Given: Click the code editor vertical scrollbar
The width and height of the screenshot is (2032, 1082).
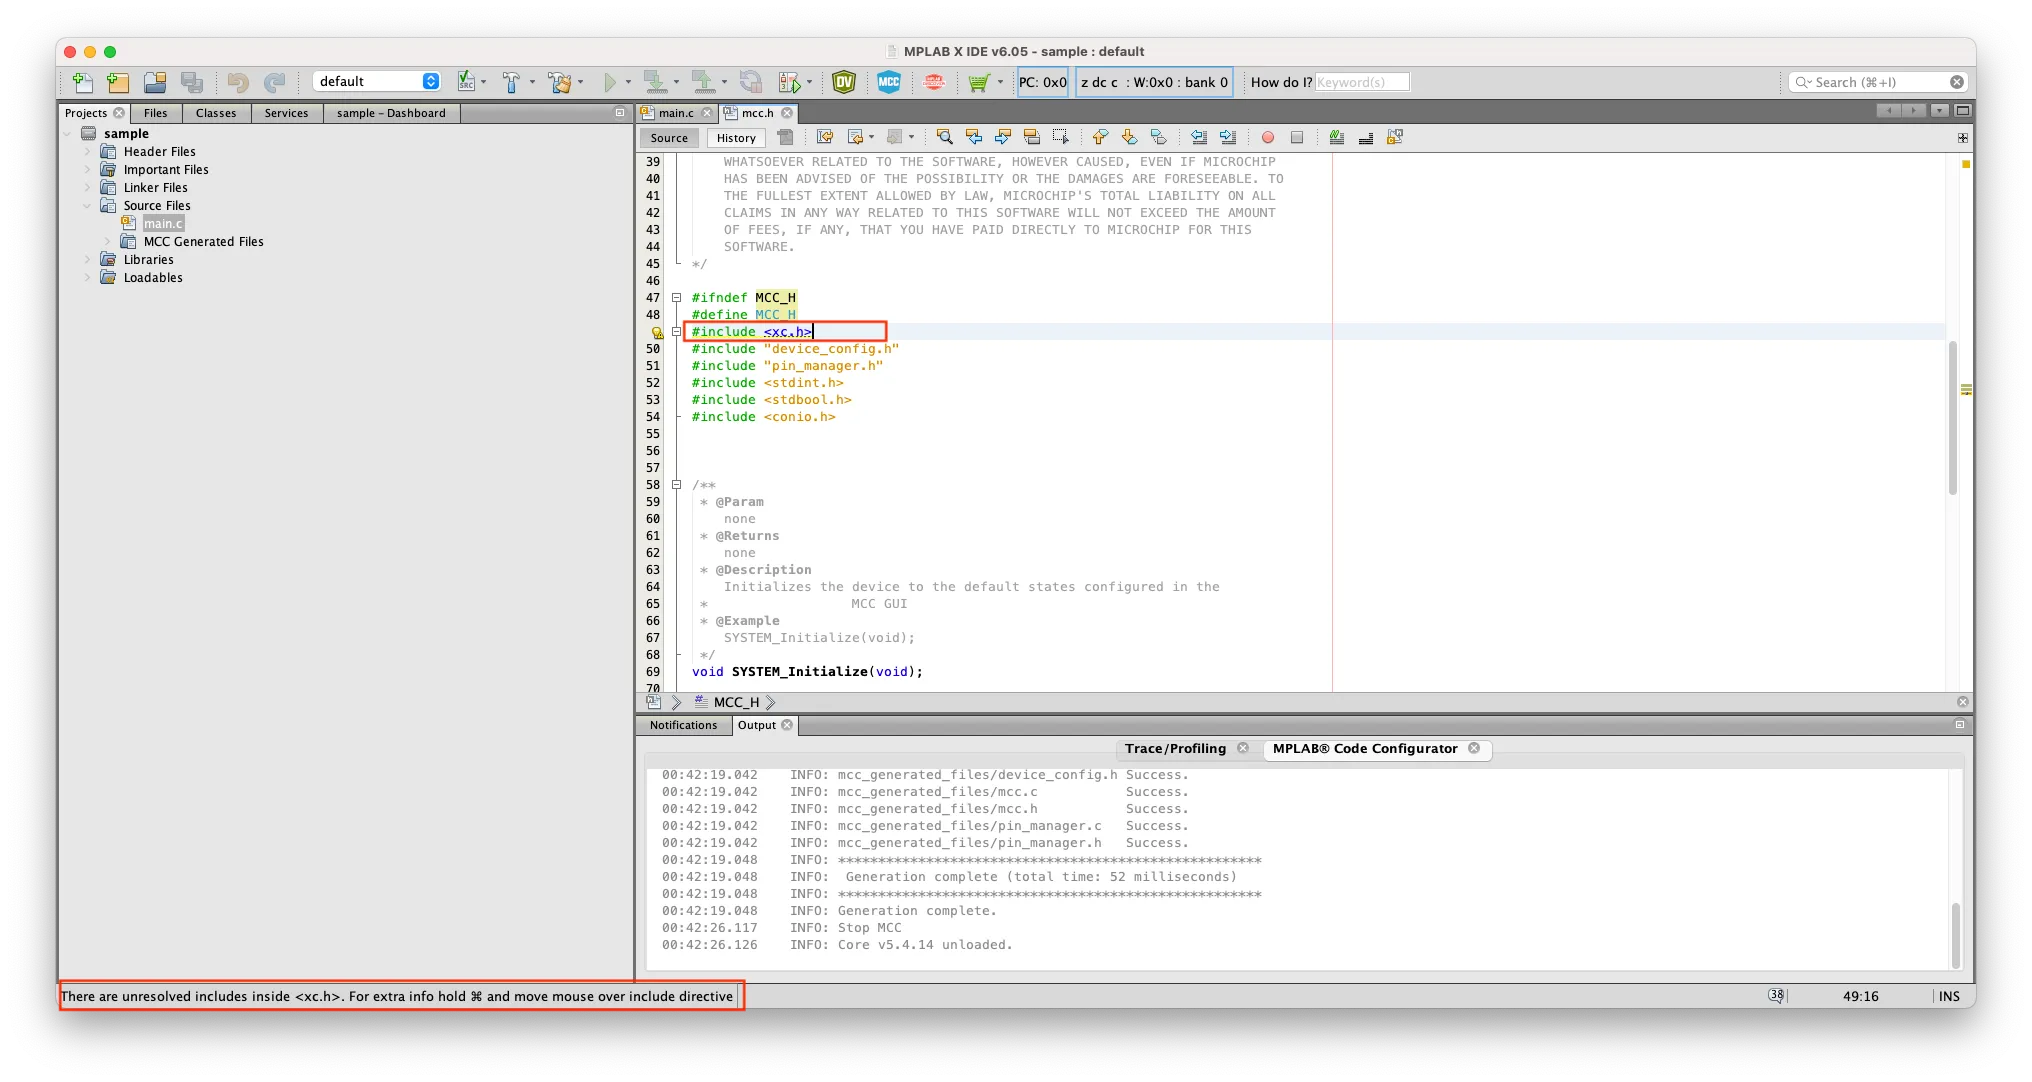Looking at the screenshot, I should 1953,418.
